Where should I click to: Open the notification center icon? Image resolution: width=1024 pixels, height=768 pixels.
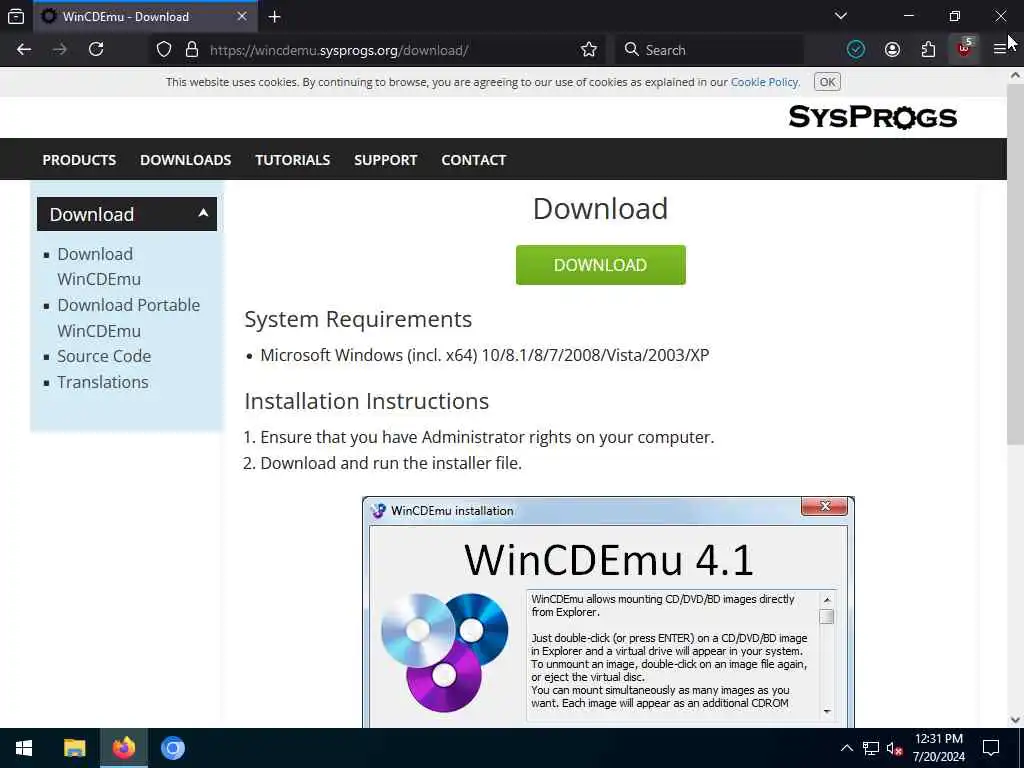click(991, 748)
